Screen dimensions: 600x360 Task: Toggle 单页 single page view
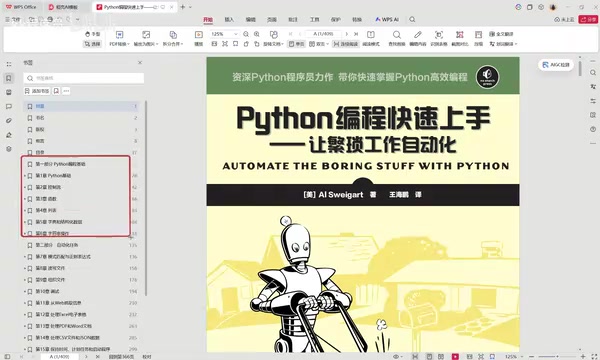coord(297,44)
